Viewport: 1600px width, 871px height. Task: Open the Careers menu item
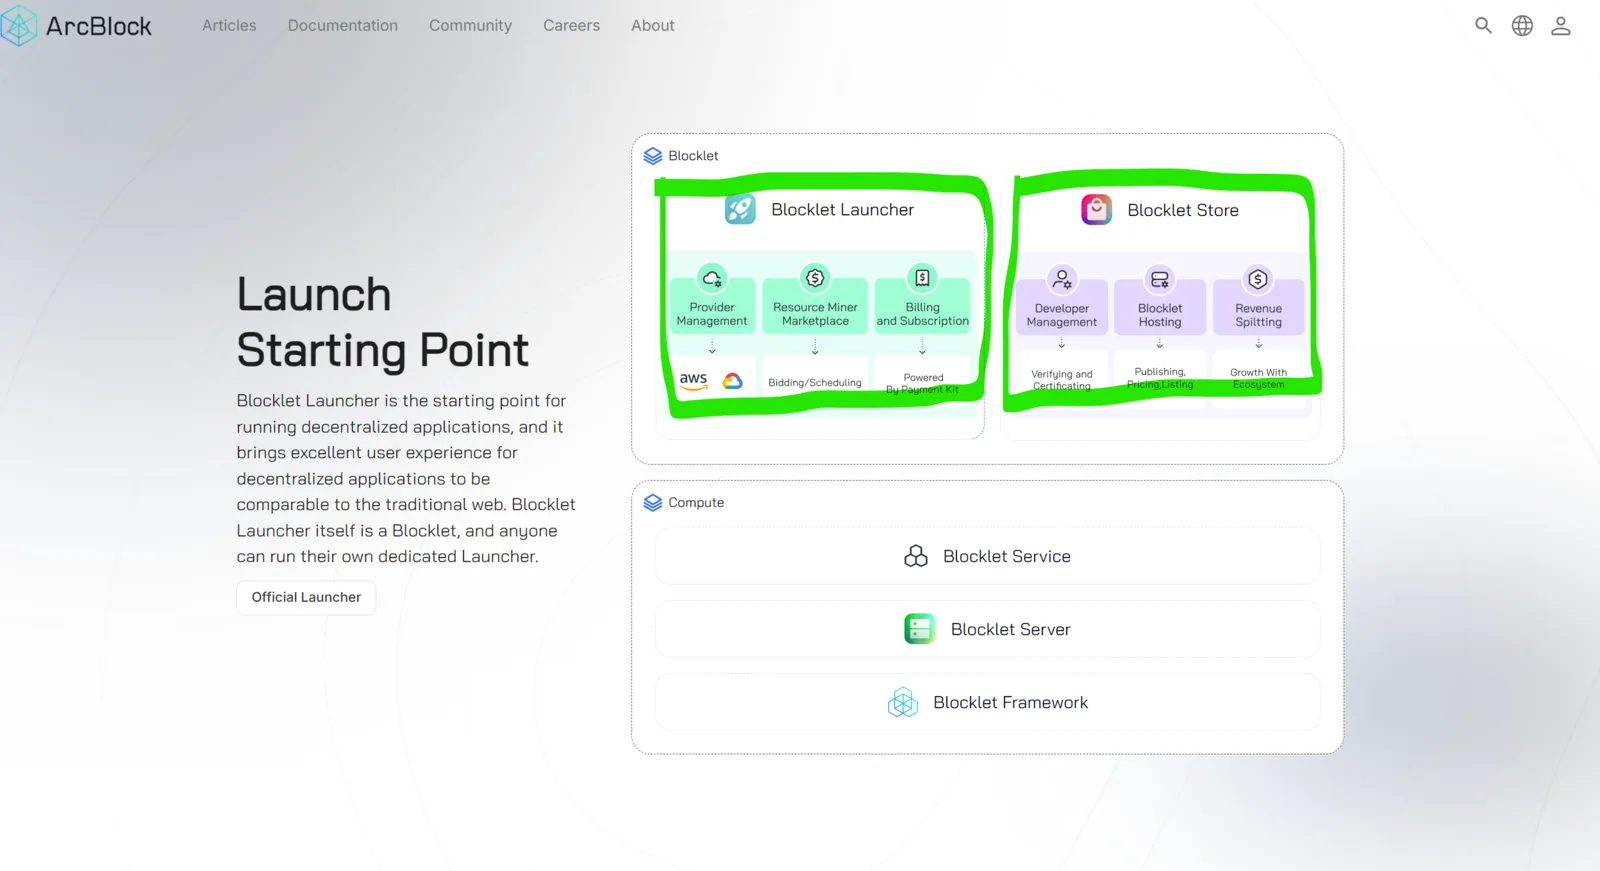pos(572,26)
